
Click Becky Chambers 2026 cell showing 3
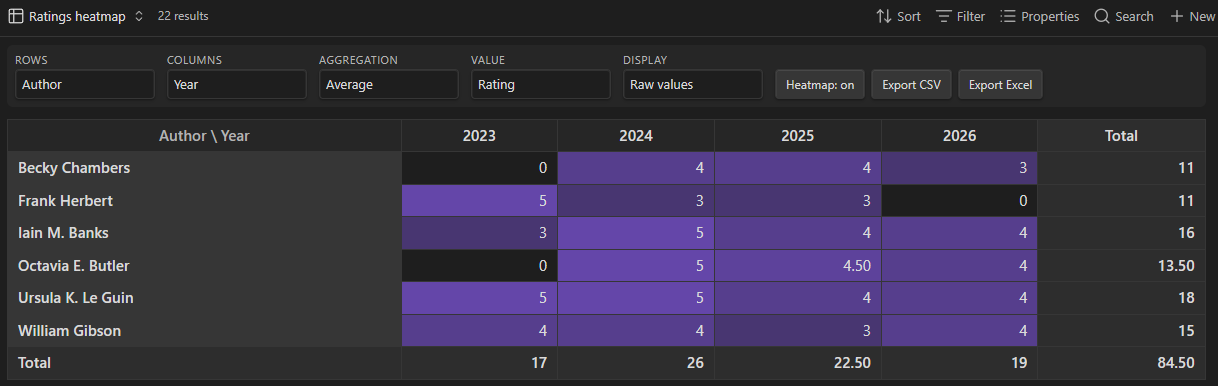pyautogui.click(x=960, y=168)
